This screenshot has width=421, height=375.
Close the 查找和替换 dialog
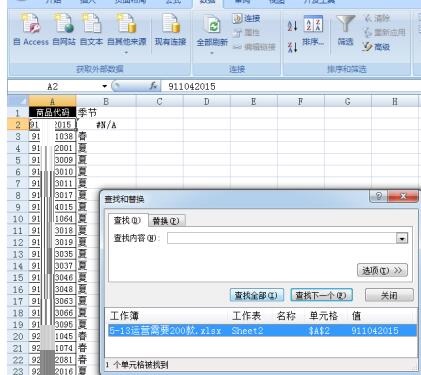coord(403,196)
